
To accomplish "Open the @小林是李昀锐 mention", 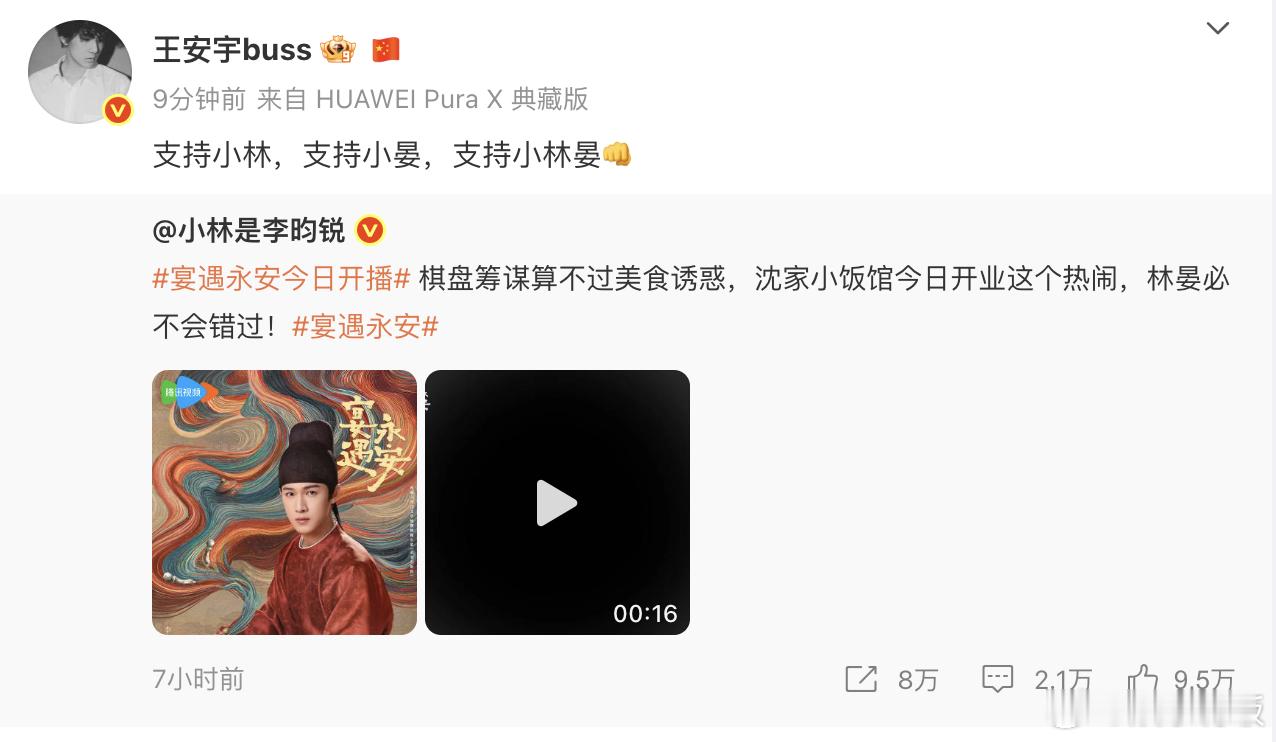I will coord(249,231).
